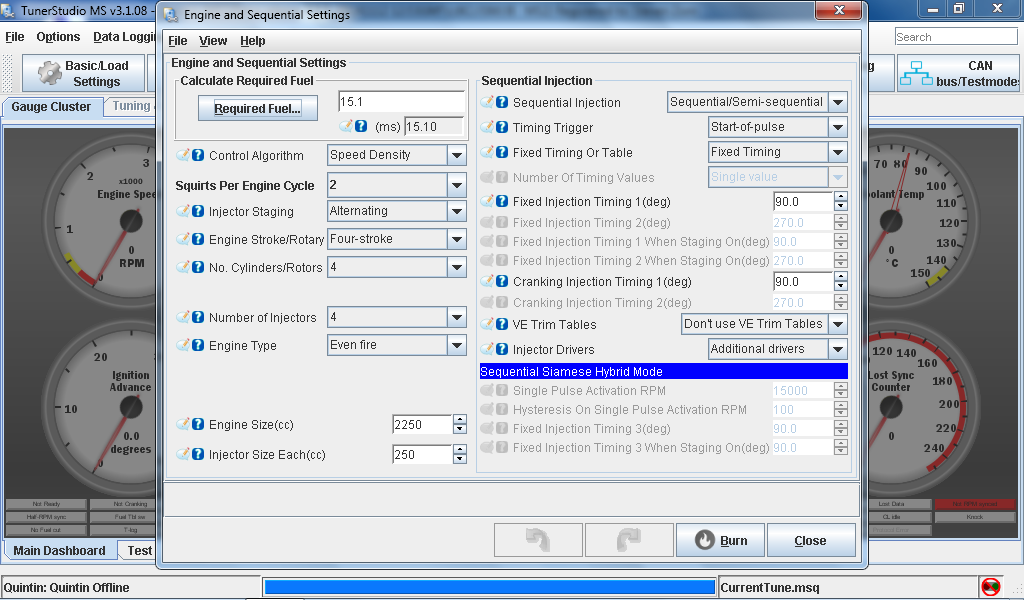Click the offline connection status icon
1024x600 pixels.
(x=991, y=587)
